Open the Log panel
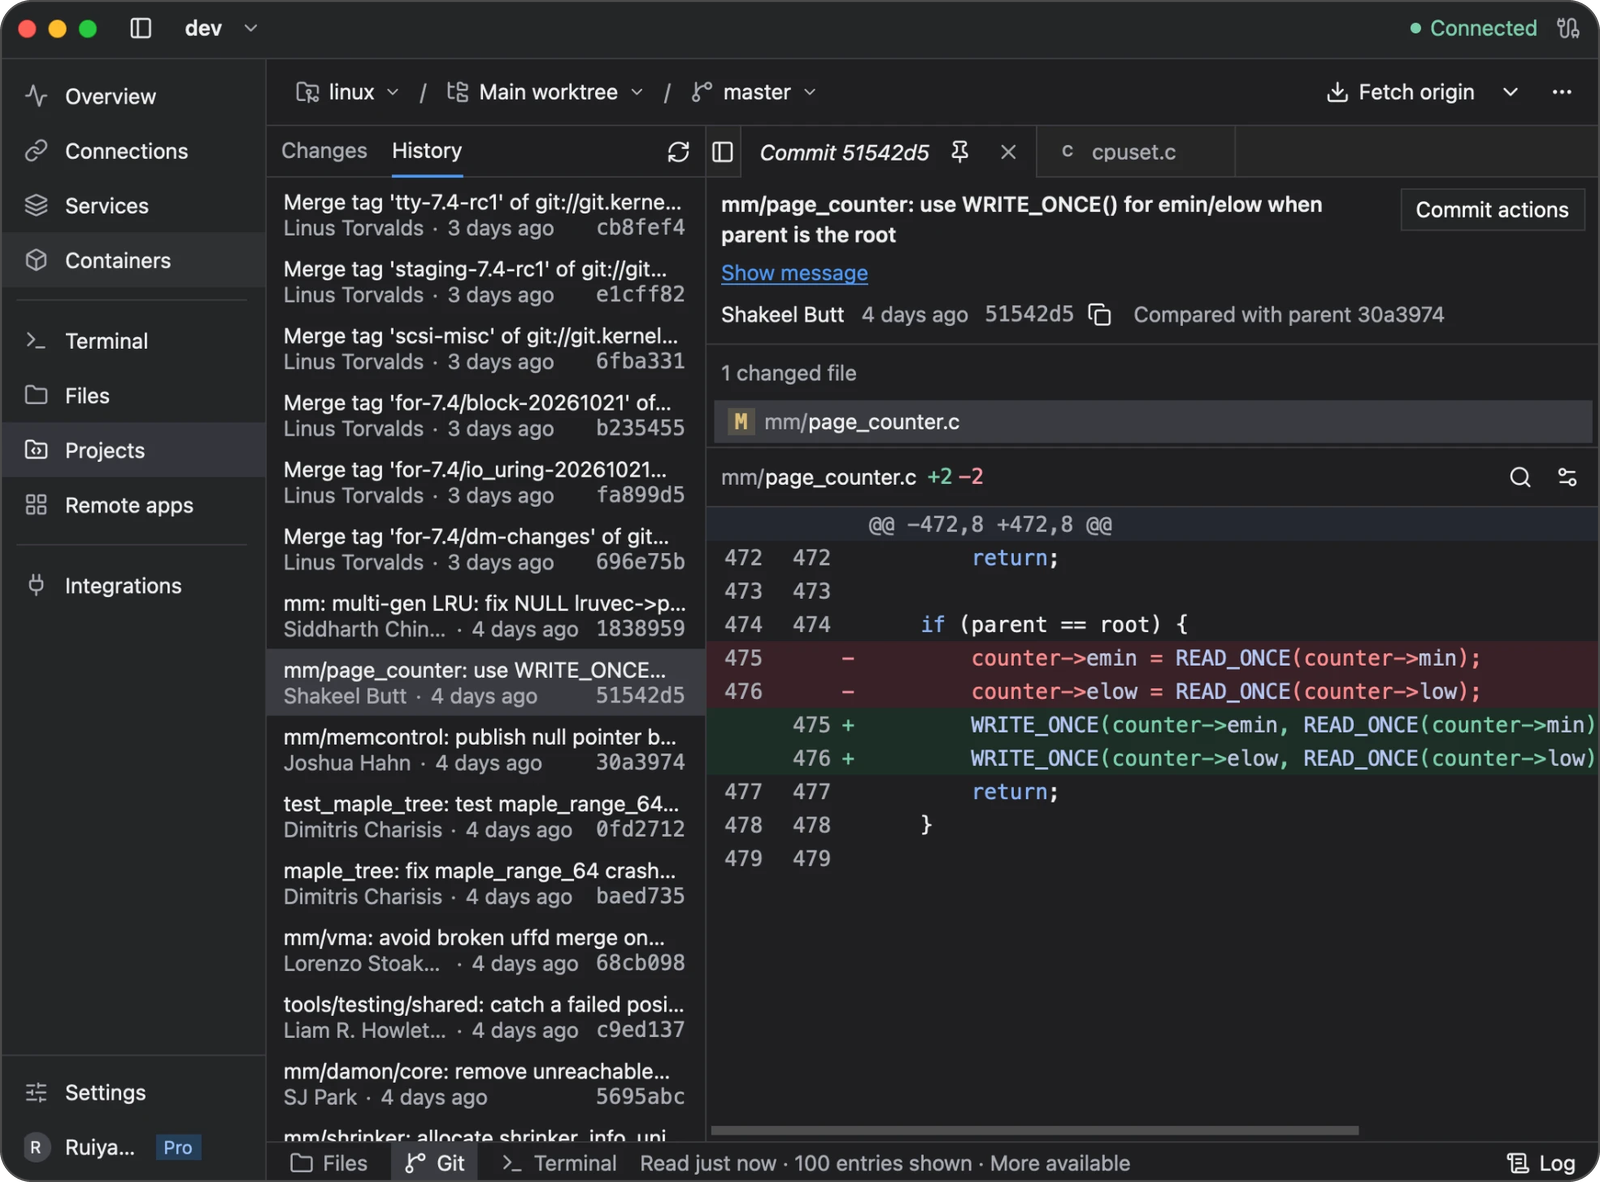Image resolution: width=1600 pixels, height=1182 pixels. click(1541, 1163)
